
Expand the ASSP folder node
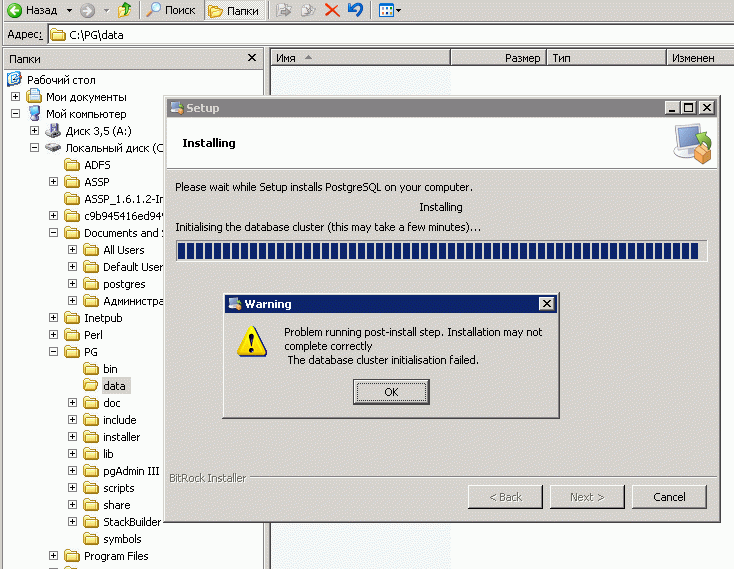(53, 182)
